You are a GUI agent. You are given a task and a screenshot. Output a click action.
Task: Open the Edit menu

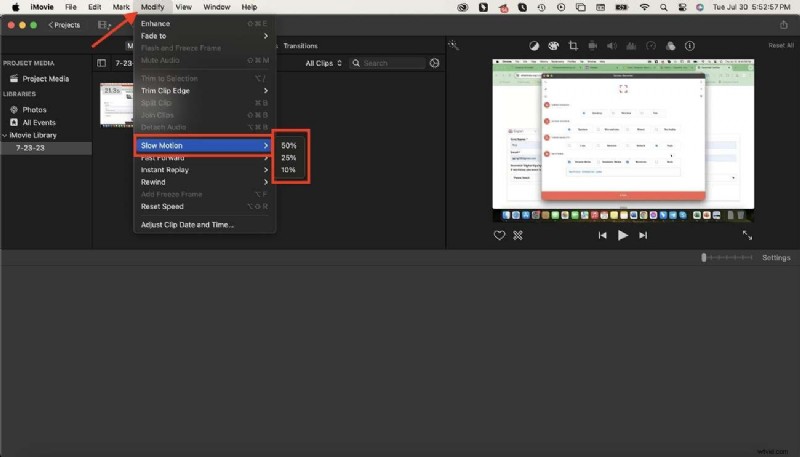coord(94,7)
